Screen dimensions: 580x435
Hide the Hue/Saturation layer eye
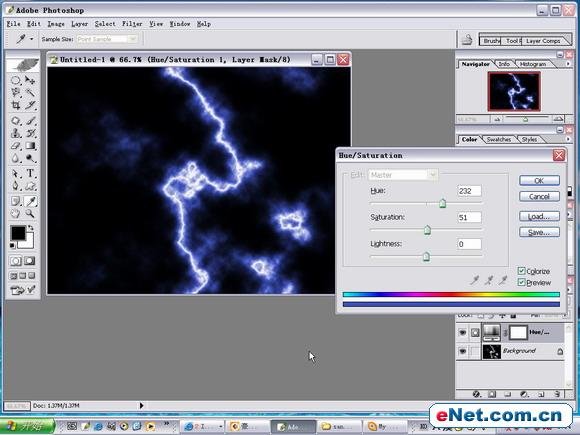click(462, 333)
